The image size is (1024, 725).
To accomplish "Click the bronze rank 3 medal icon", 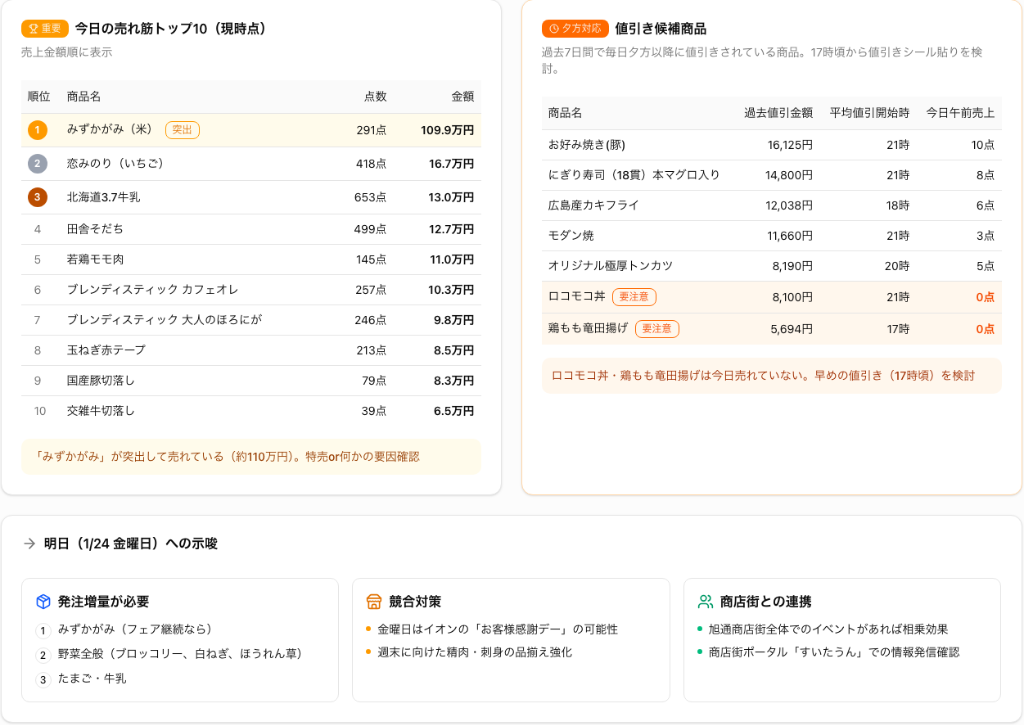I will (x=37, y=196).
